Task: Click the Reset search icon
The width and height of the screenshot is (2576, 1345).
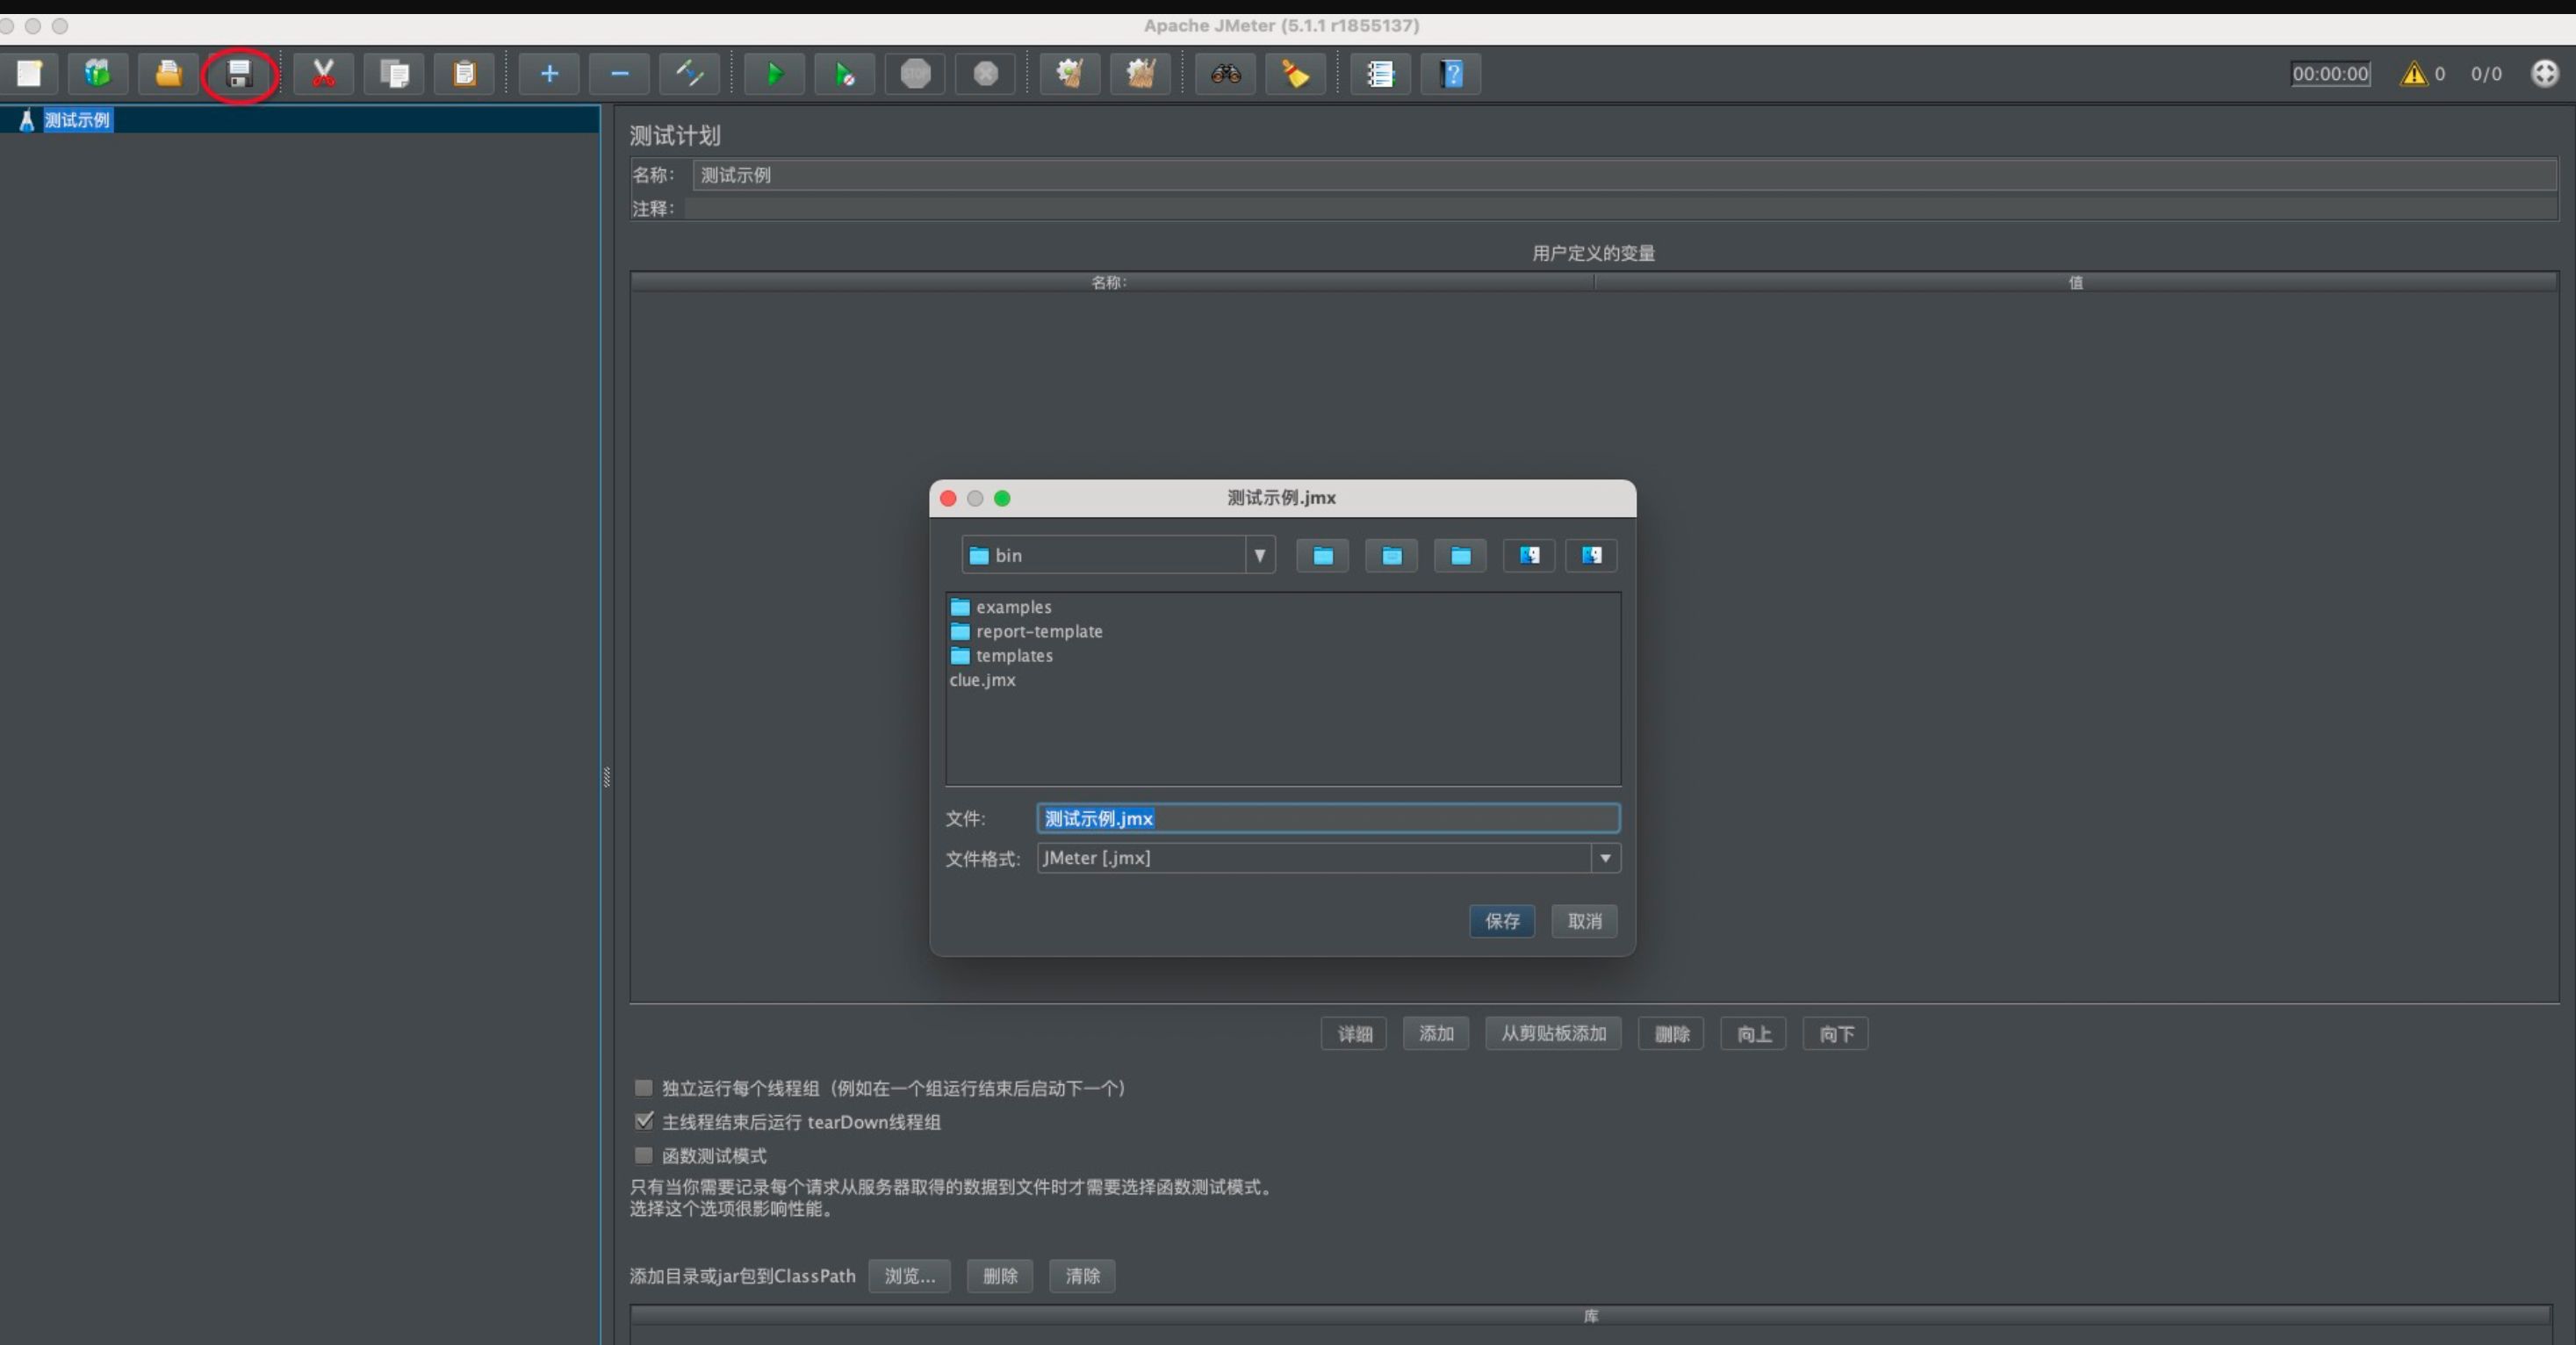Action: [x=1295, y=74]
